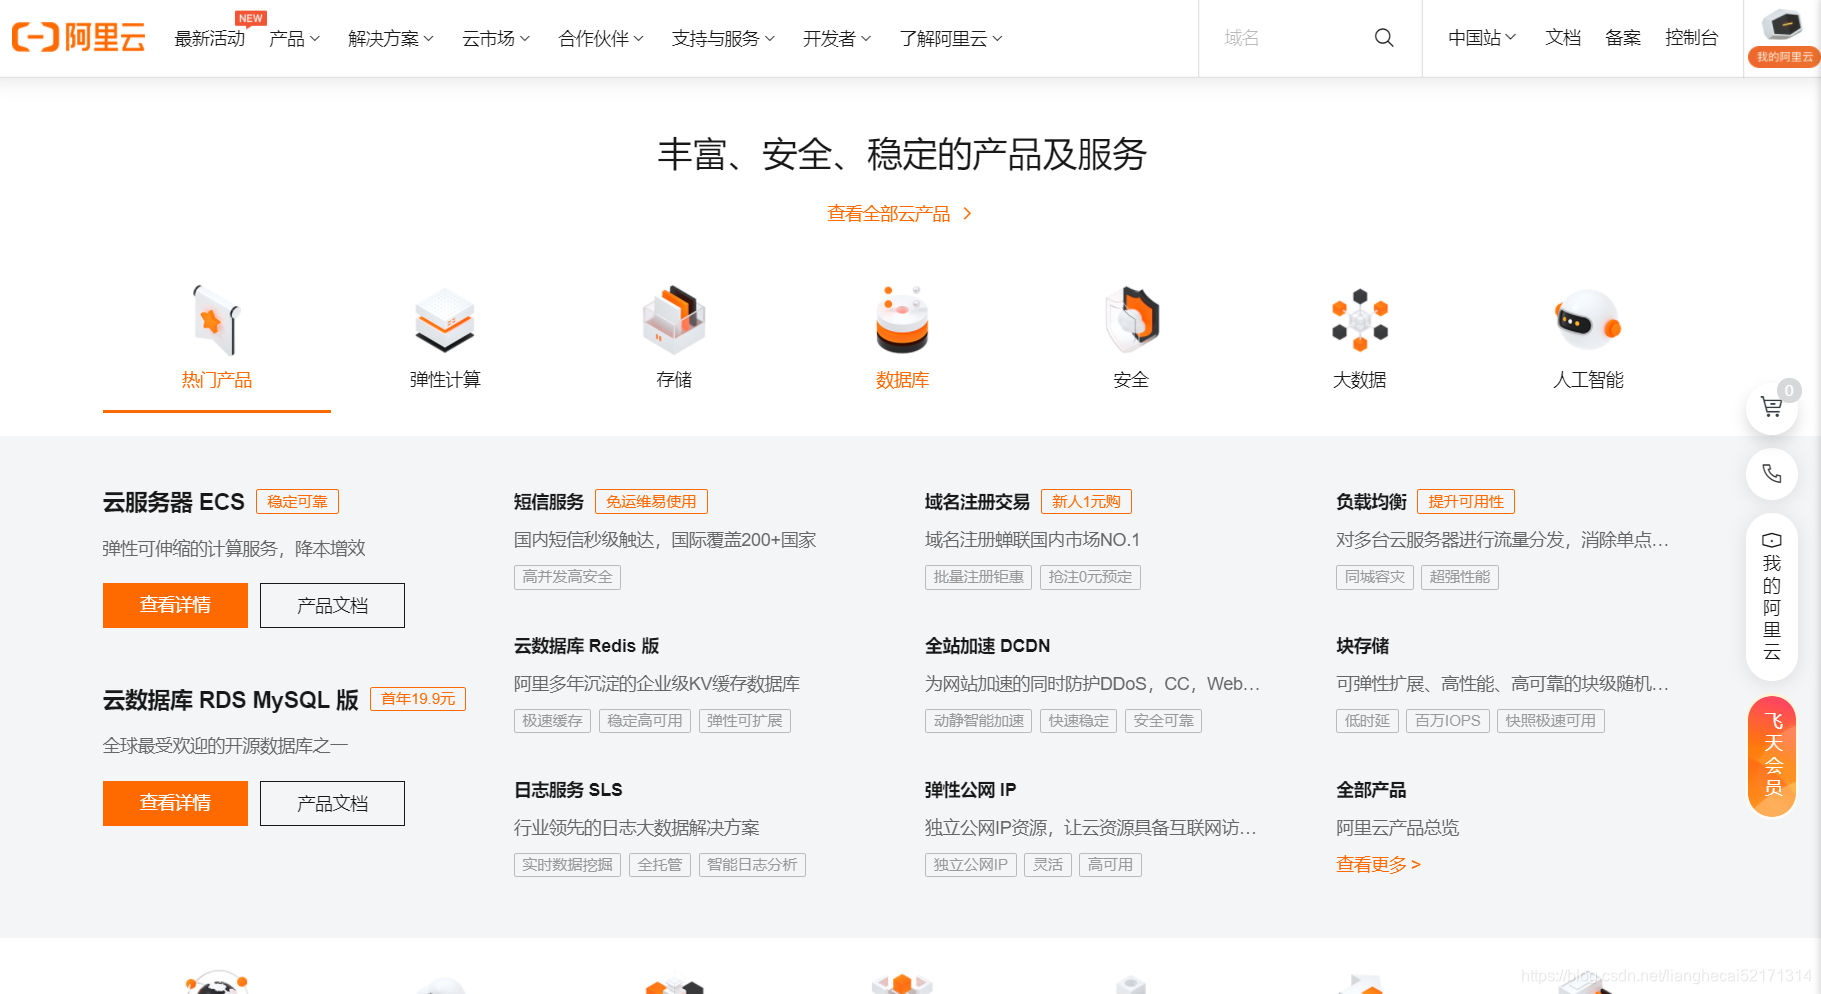Click 产品文档 button for 云服务器 ECS
Viewport: 1821px width, 994px height.
tap(332, 605)
